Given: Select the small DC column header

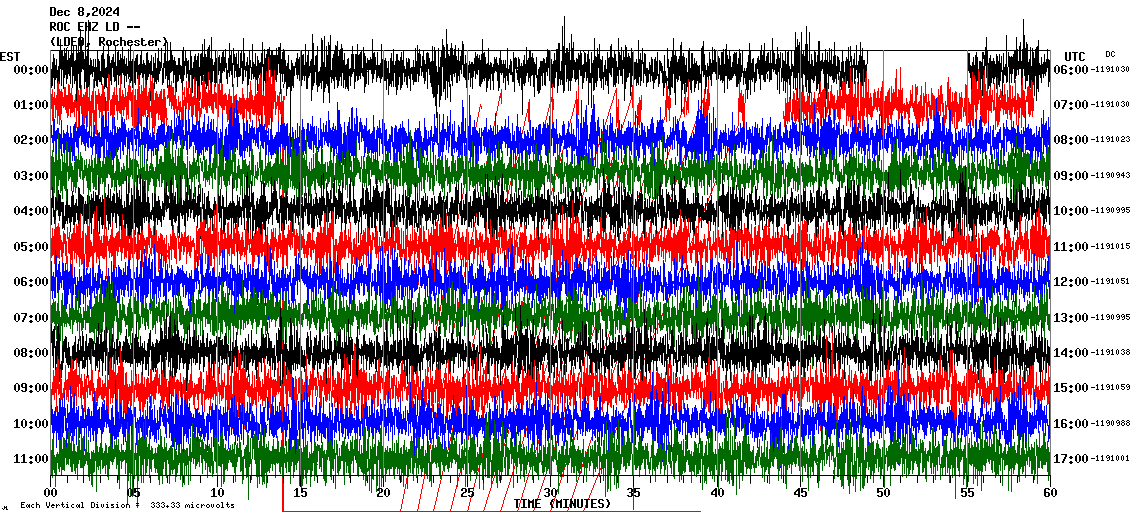Looking at the screenshot, I should (1110, 54).
